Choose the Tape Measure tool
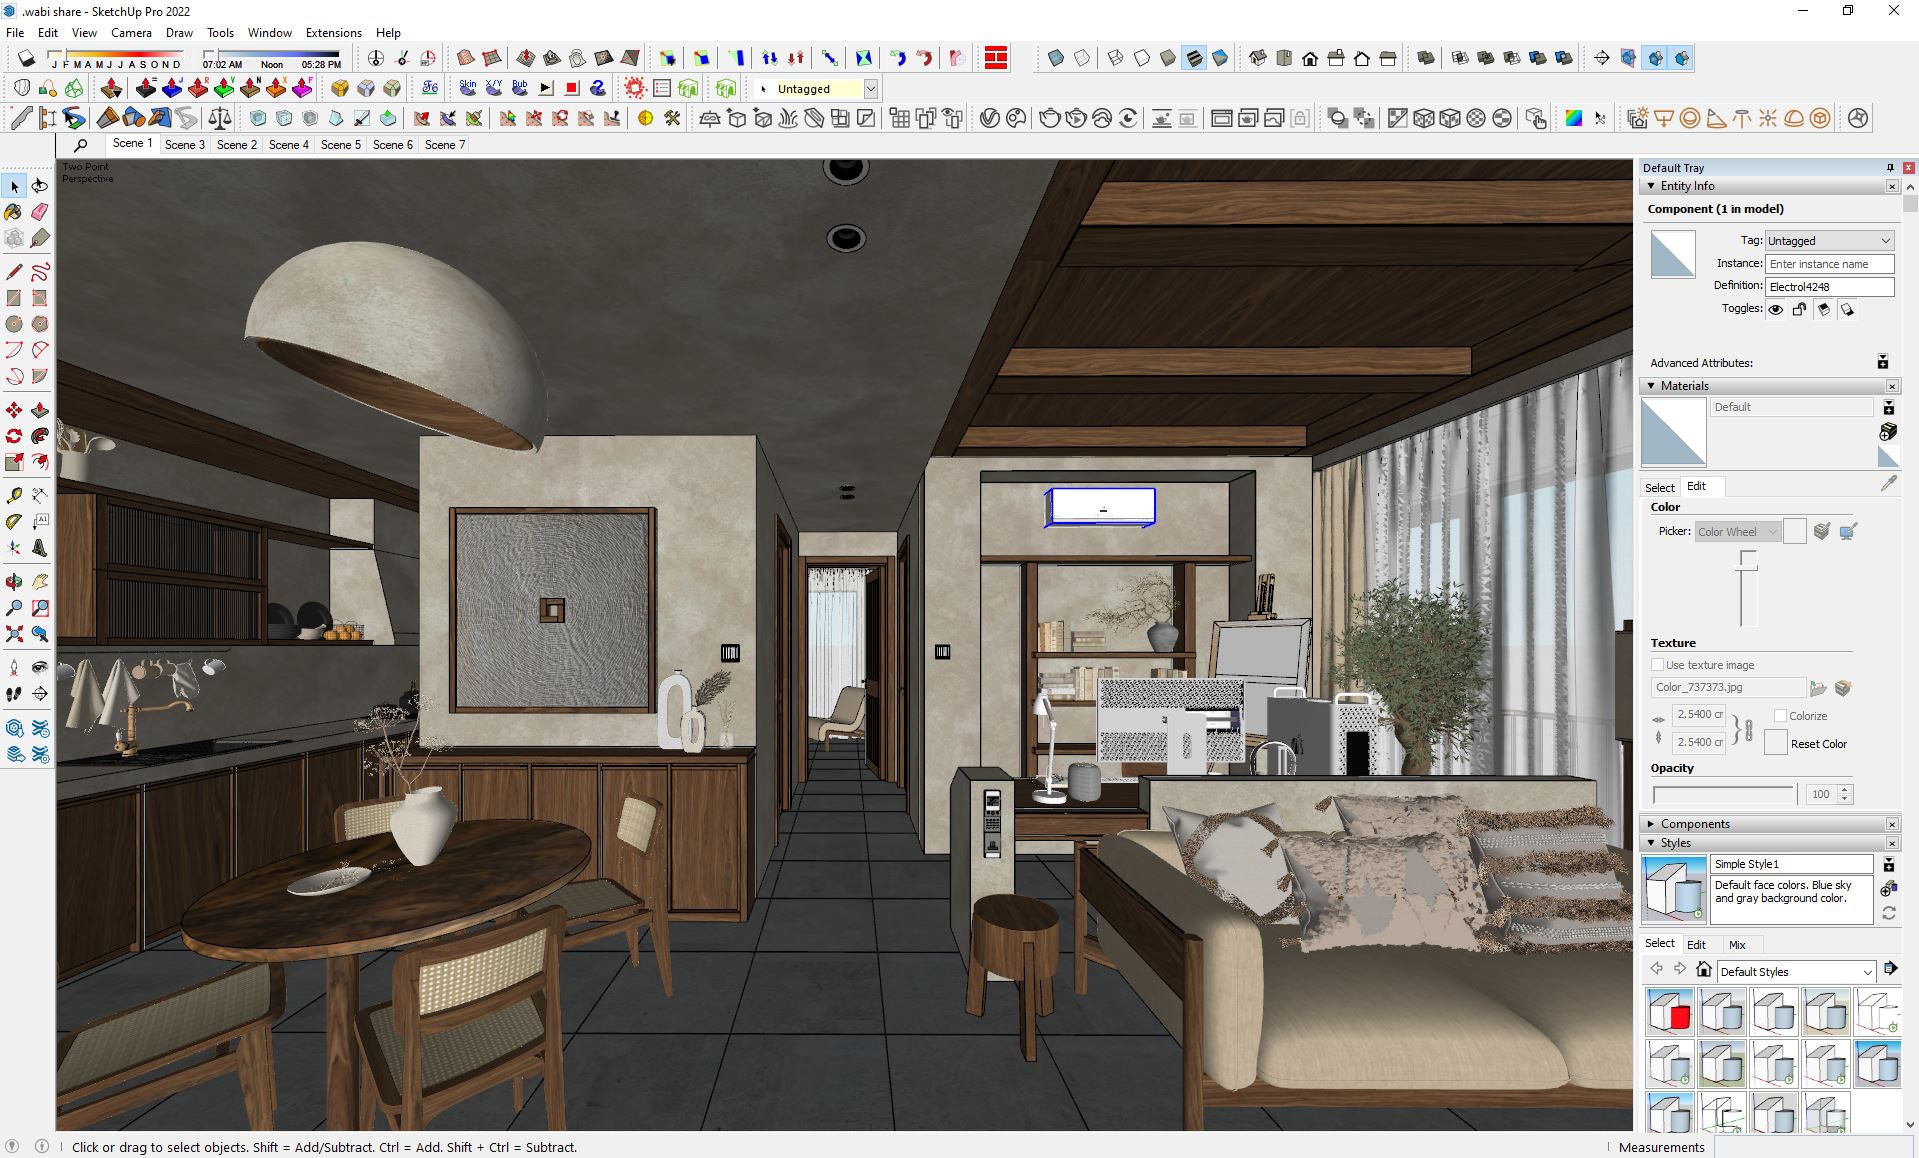 coord(14,495)
